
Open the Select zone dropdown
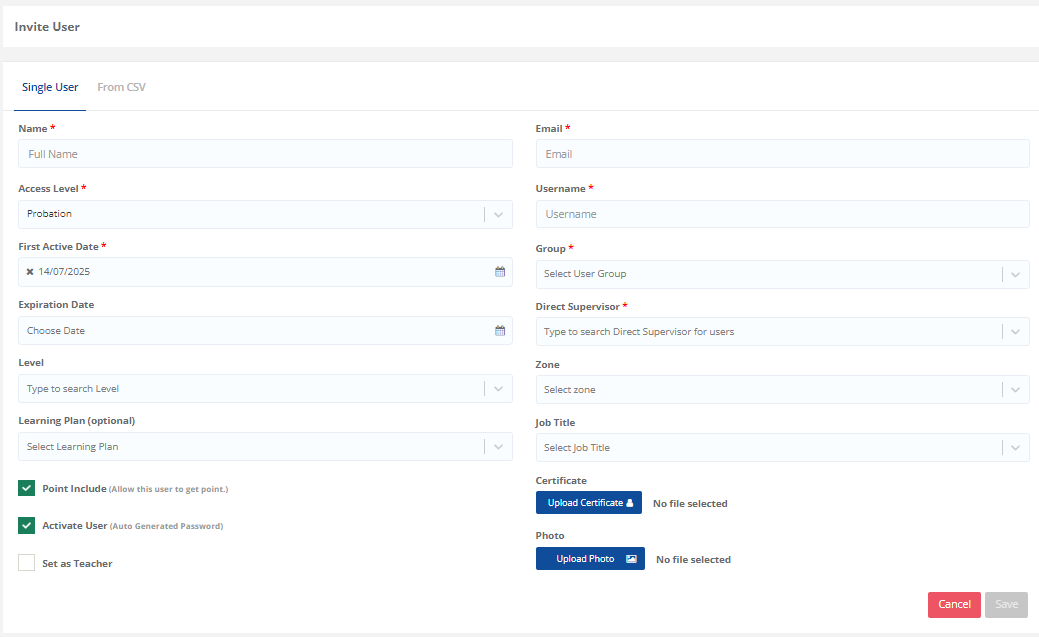pos(783,390)
